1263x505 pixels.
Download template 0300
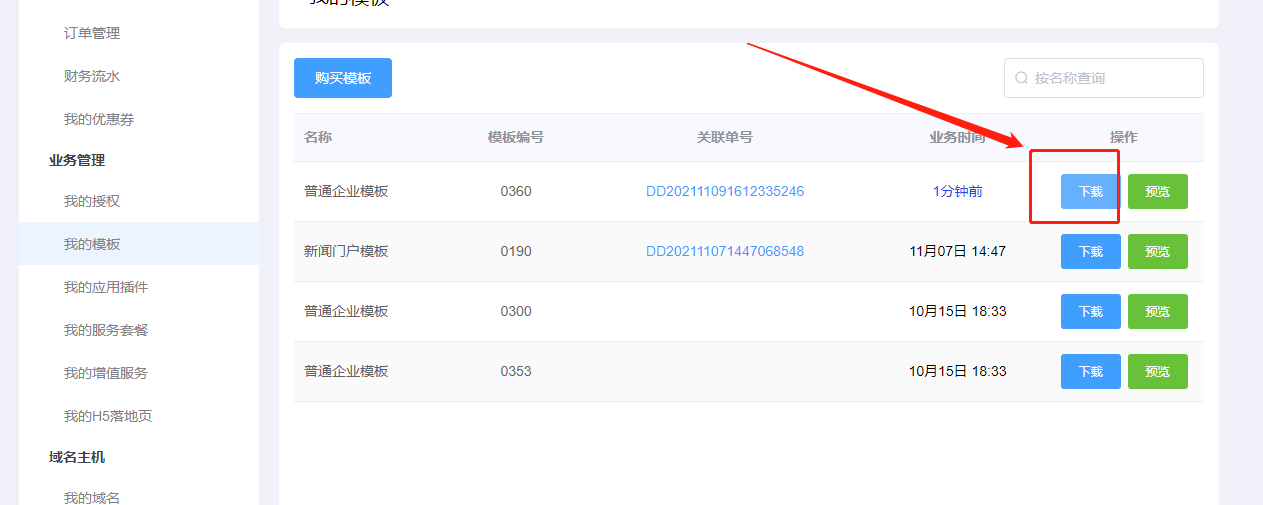[1090, 311]
